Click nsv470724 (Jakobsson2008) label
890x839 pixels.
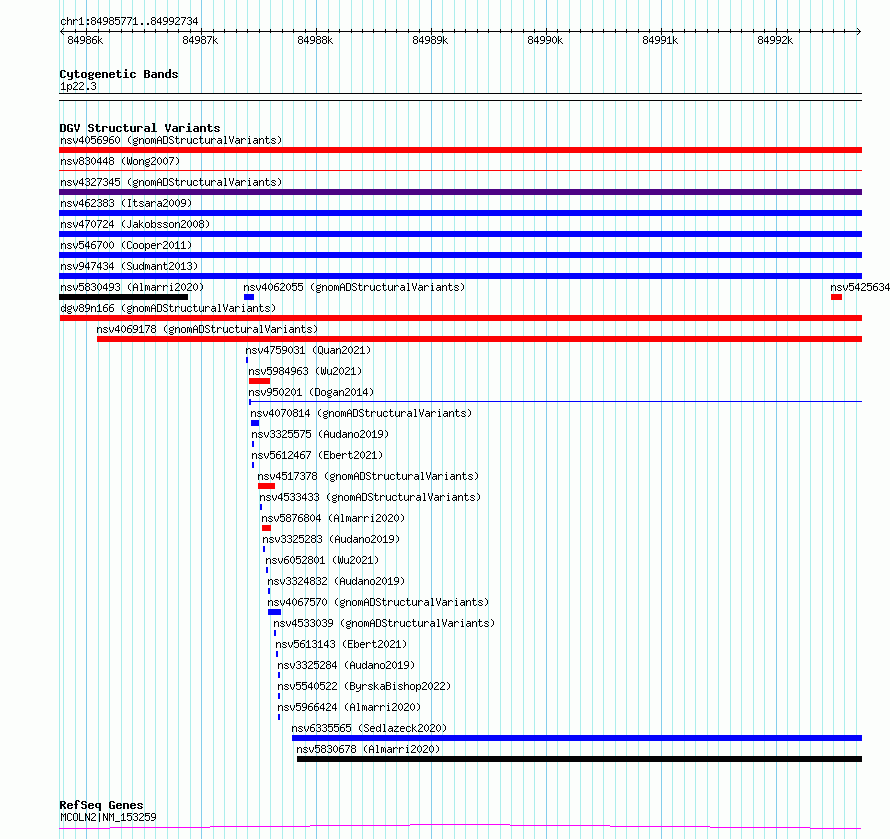135,224
